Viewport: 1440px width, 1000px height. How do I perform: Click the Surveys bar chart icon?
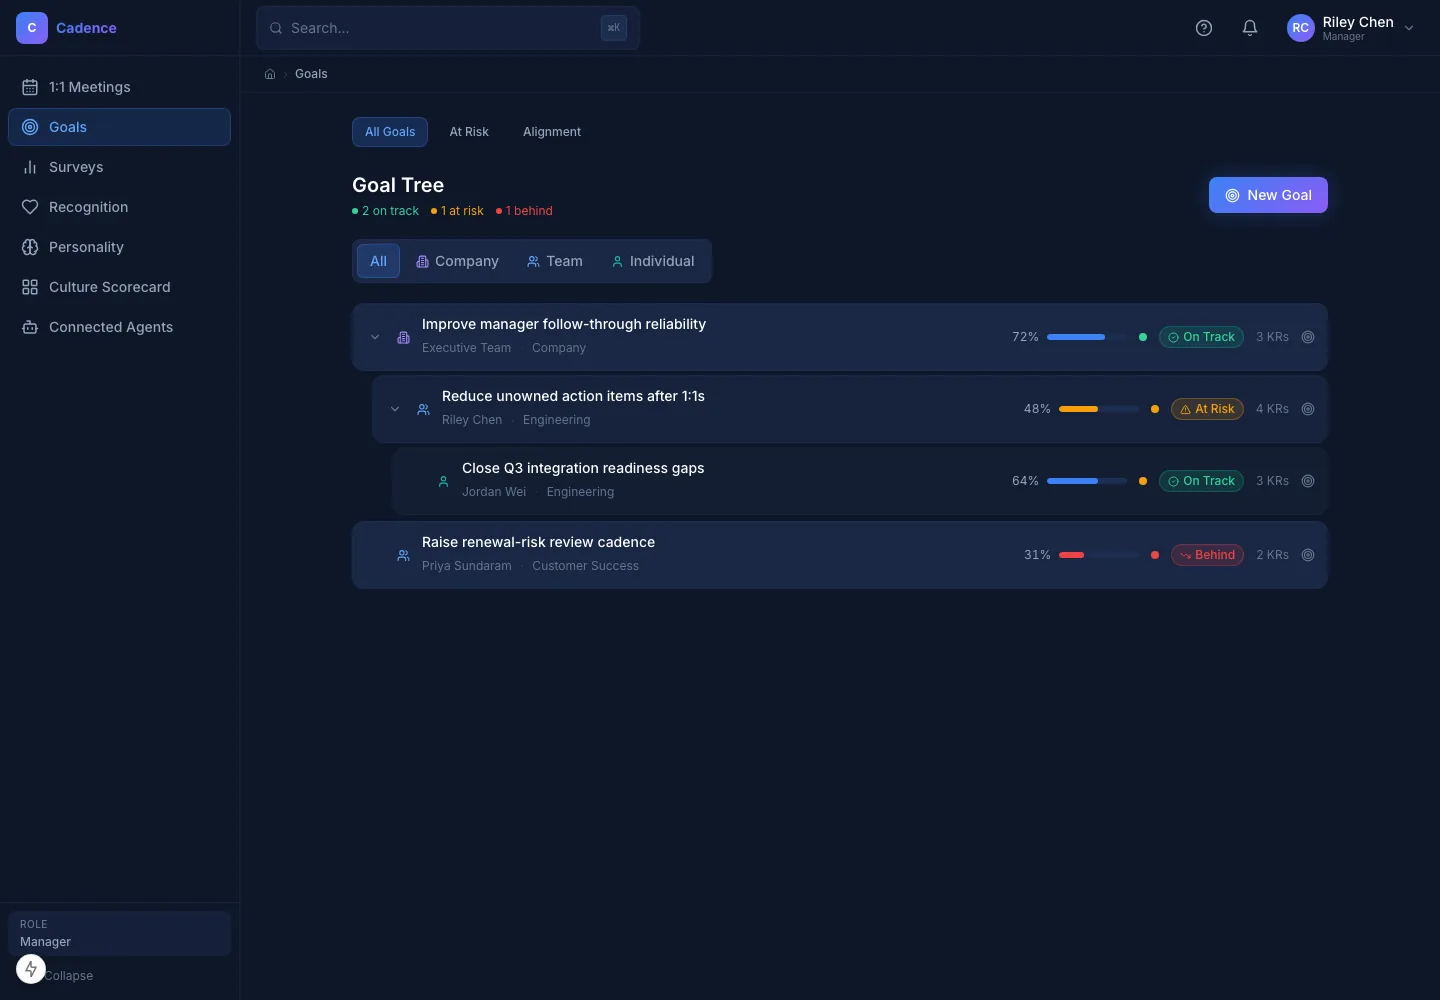30,167
